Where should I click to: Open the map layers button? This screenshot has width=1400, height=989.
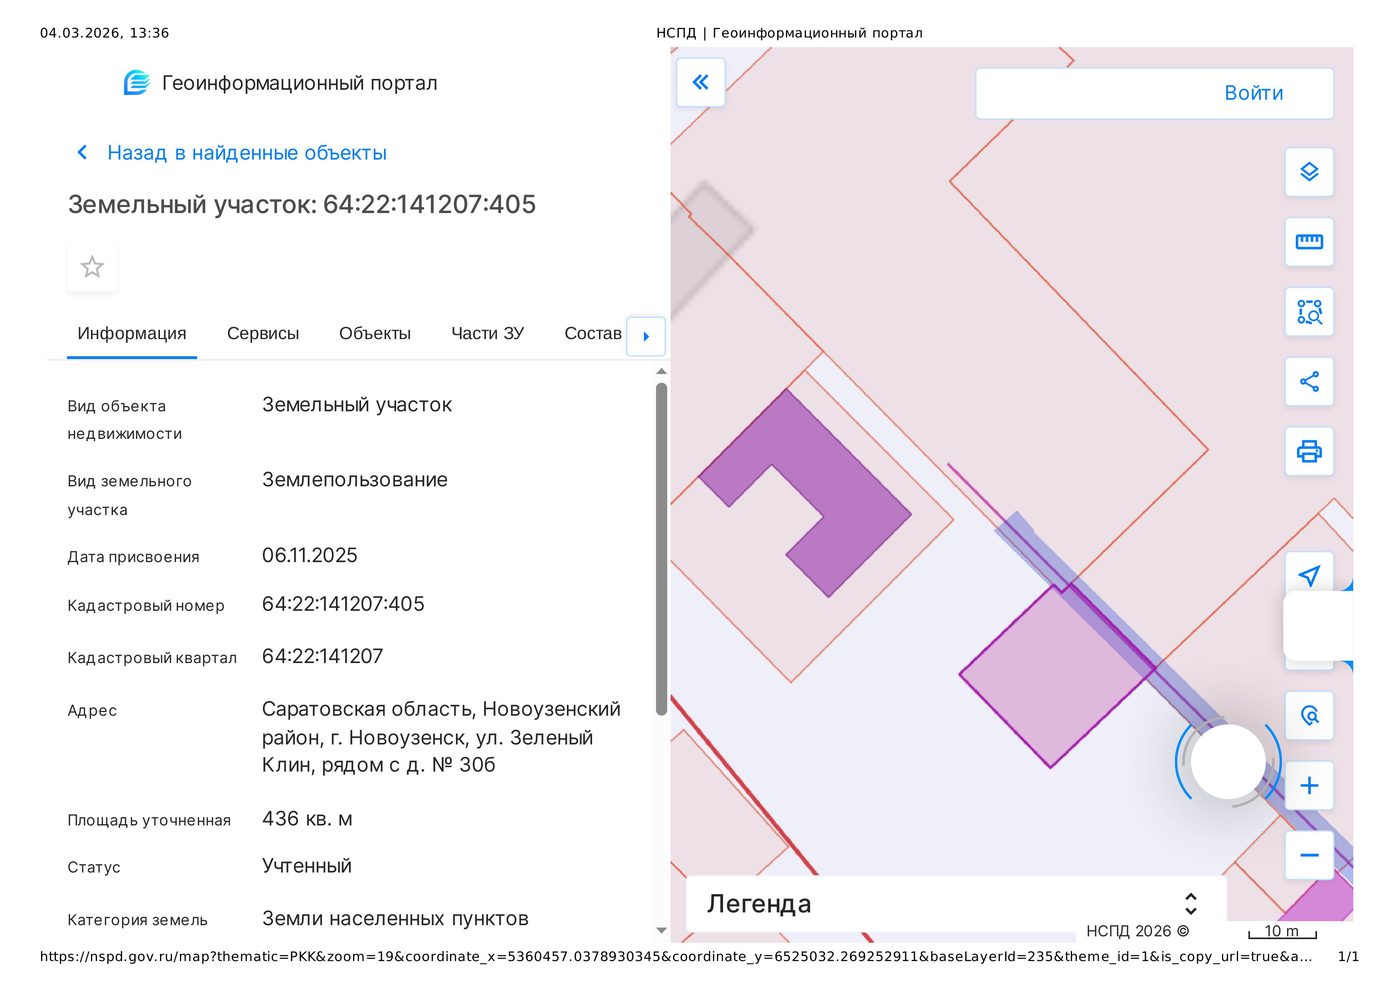1309,172
